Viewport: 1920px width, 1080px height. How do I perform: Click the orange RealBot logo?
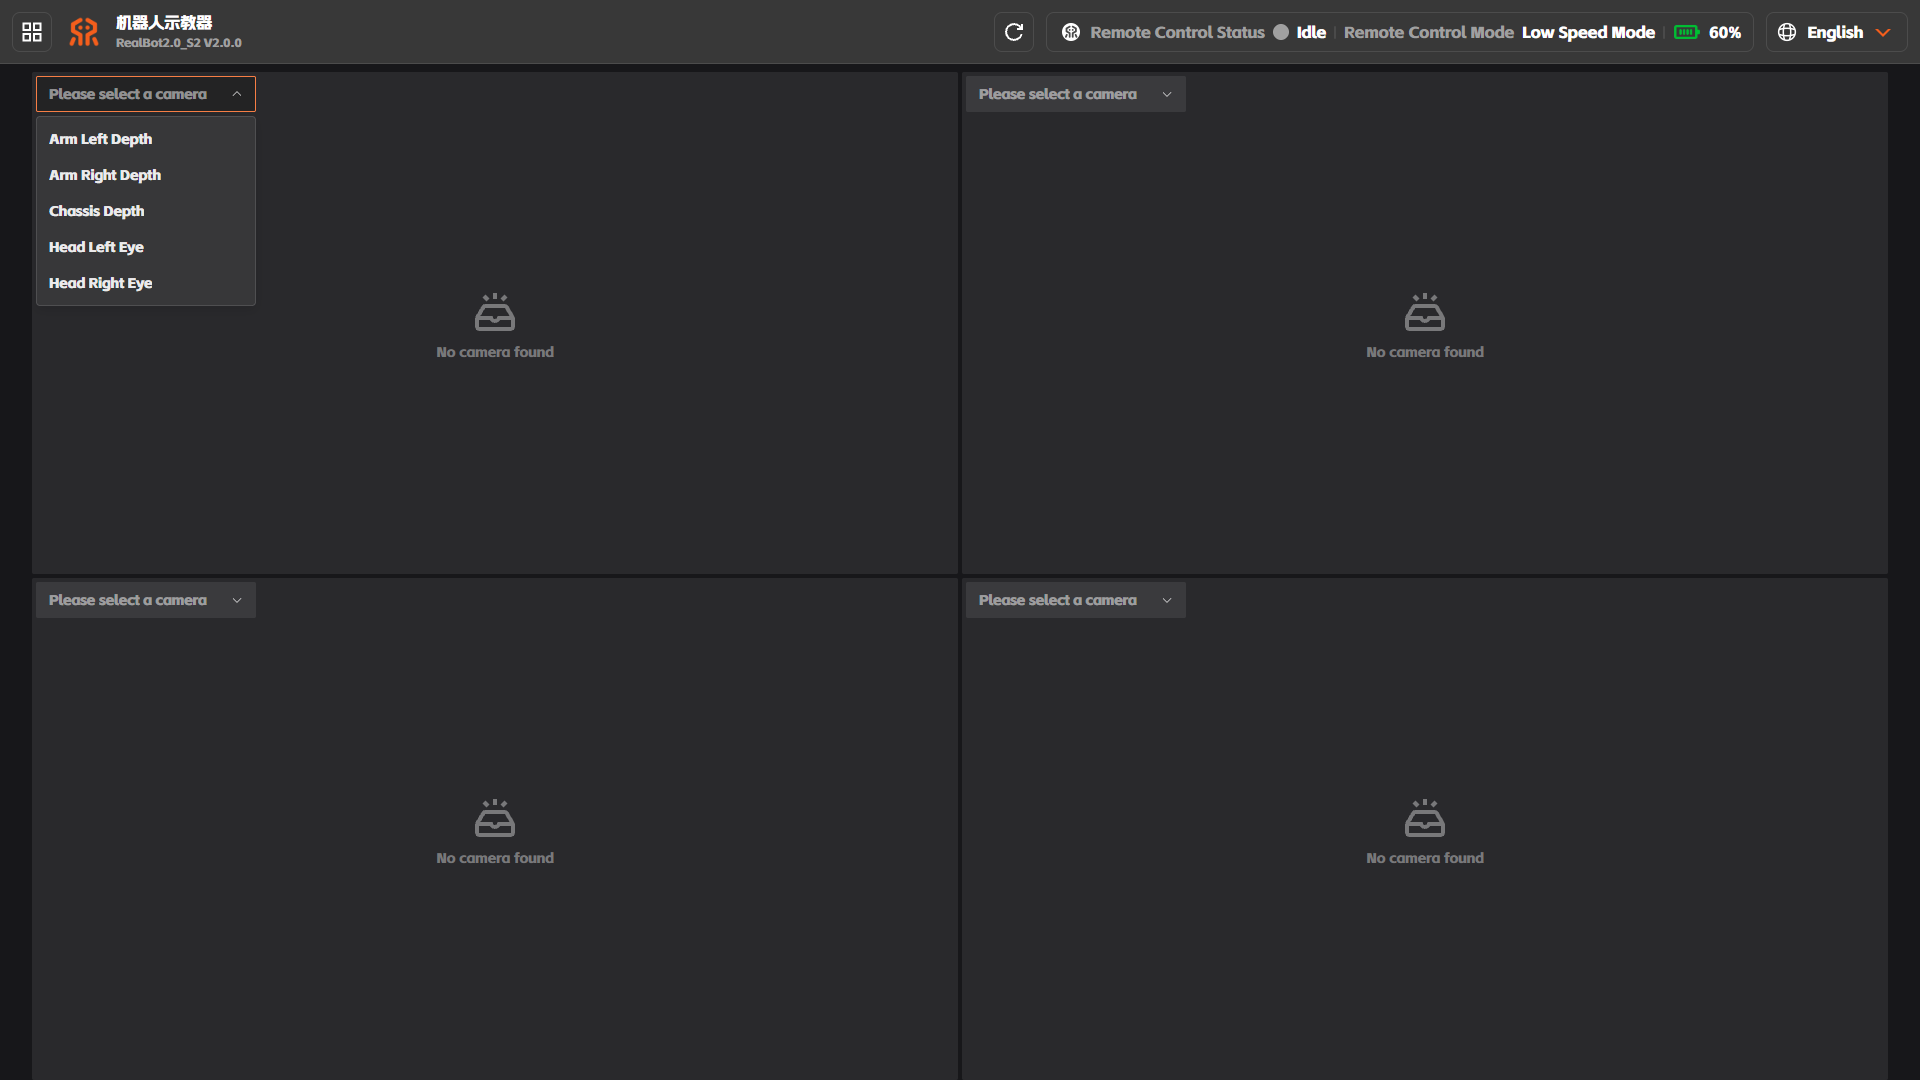84,32
